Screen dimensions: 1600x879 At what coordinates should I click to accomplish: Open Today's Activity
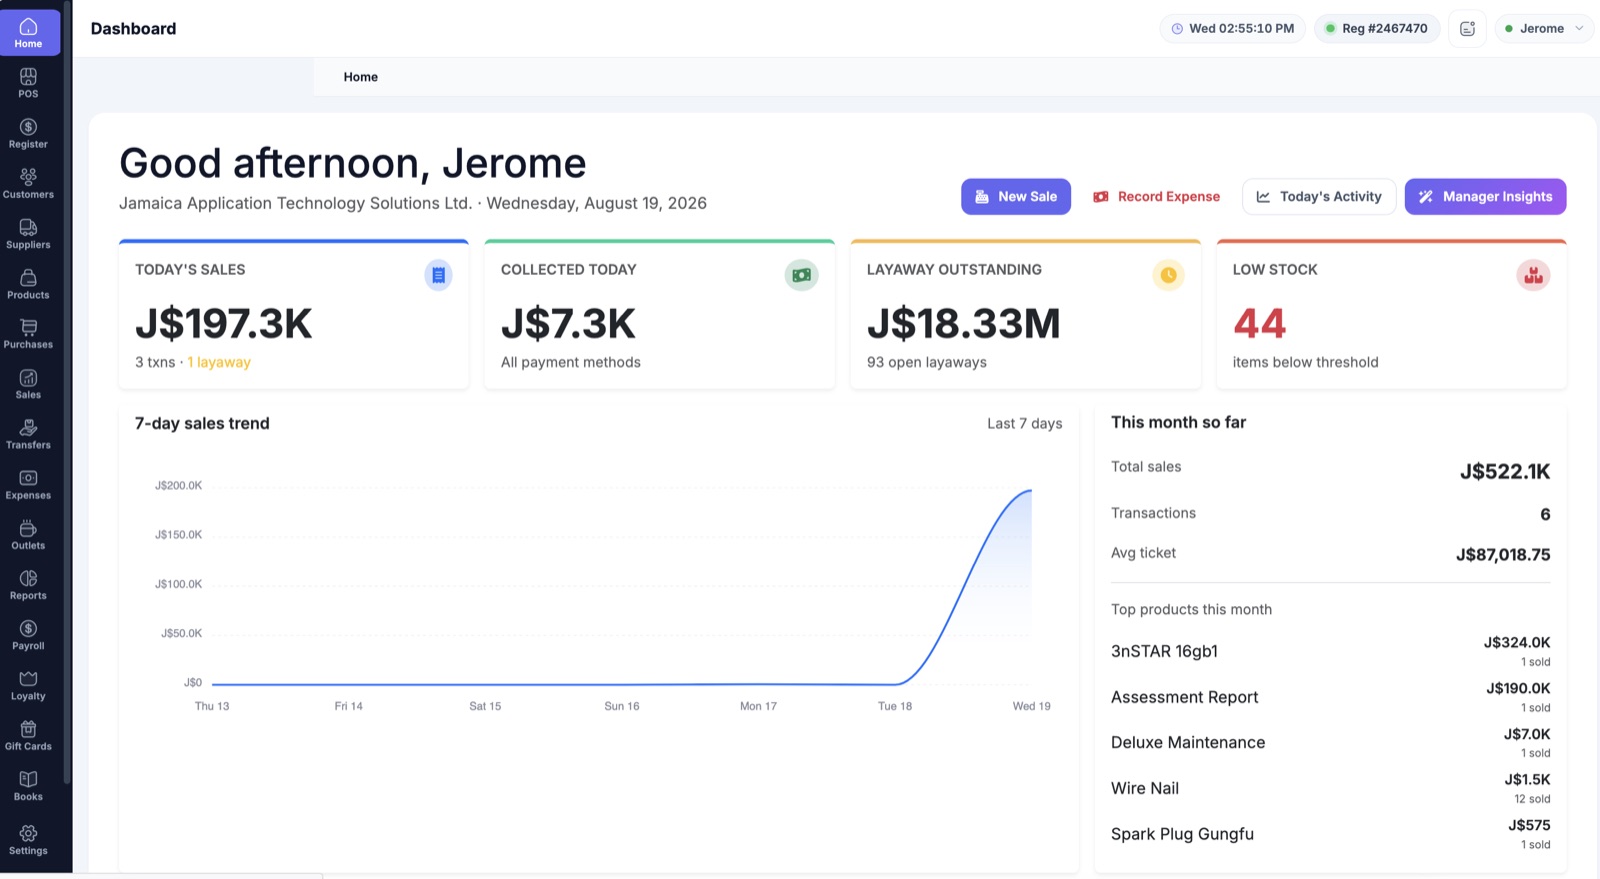(x=1319, y=197)
